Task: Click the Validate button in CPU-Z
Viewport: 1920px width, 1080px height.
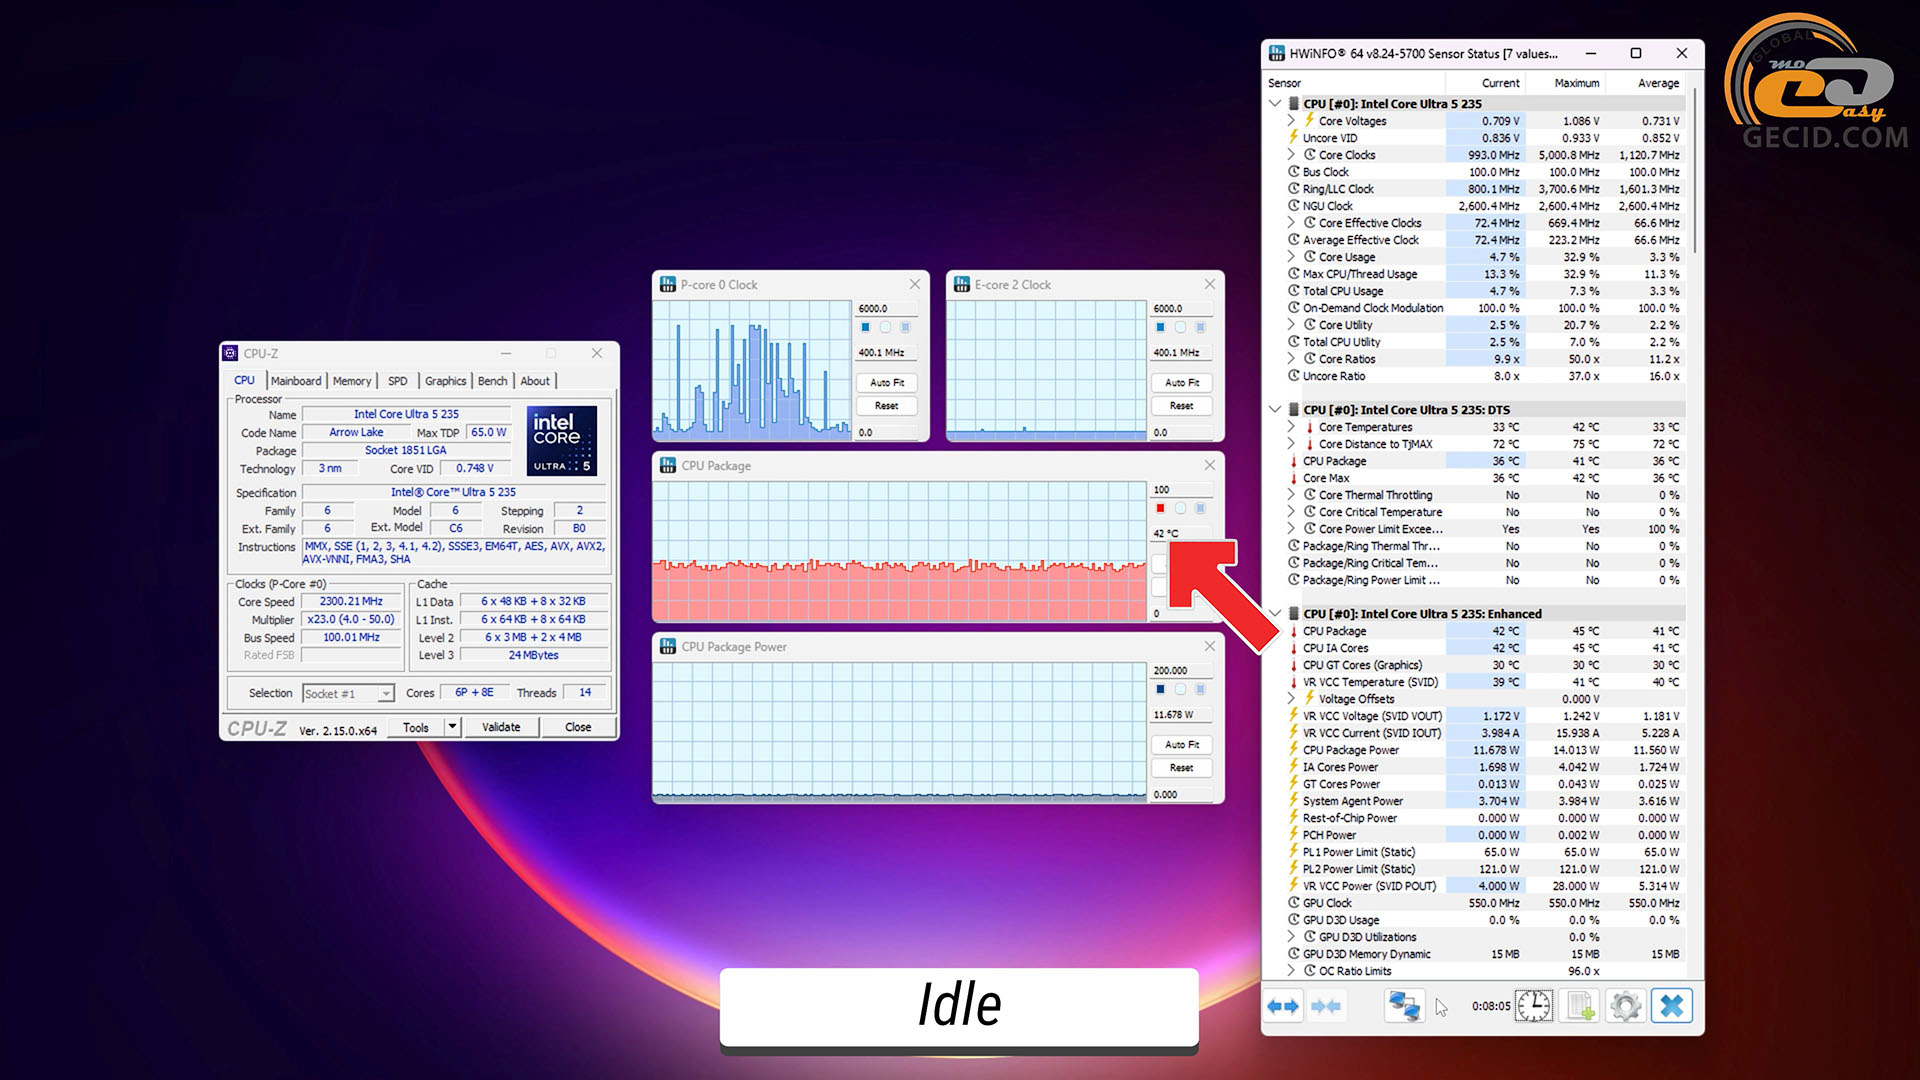Action: click(501, 727)
